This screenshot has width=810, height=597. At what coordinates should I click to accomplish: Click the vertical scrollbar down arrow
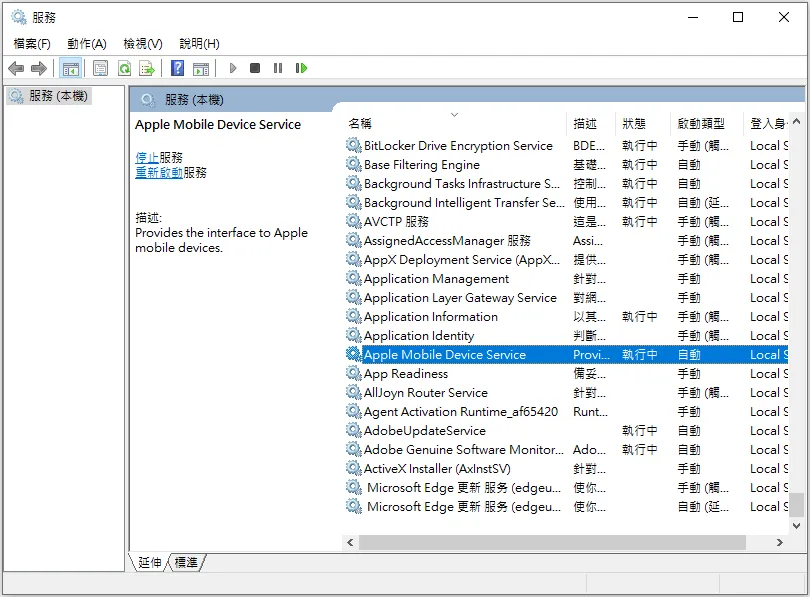coord(797,526)
